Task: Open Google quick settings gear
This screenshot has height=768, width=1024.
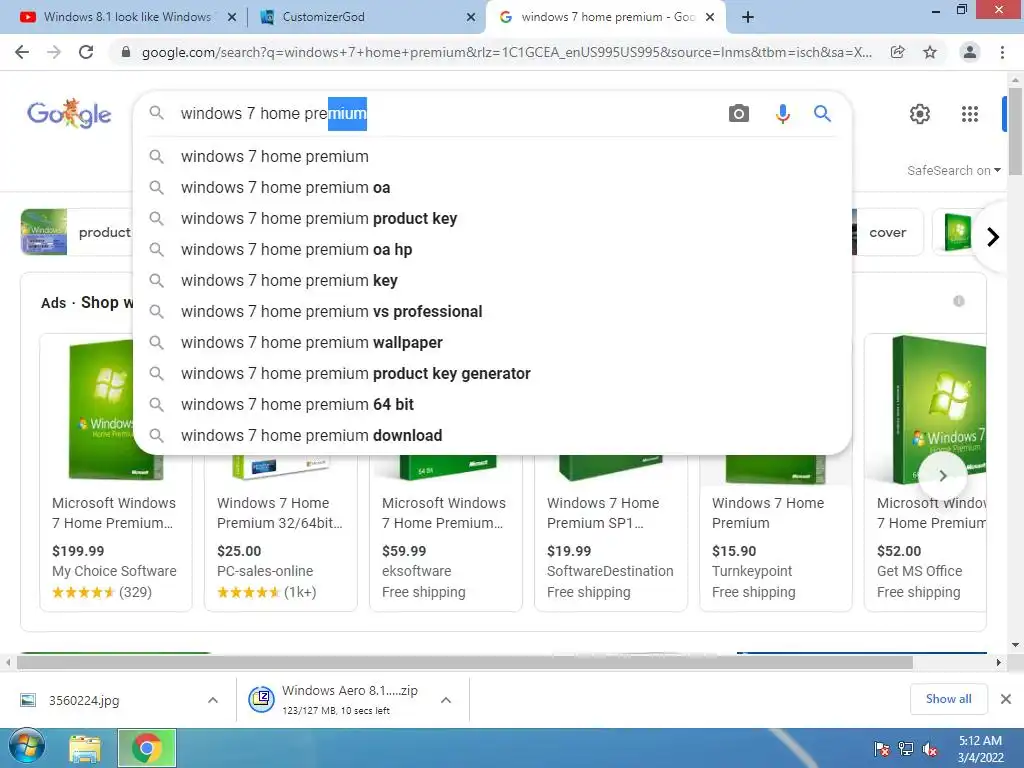Action: click(x=920, y=114)
